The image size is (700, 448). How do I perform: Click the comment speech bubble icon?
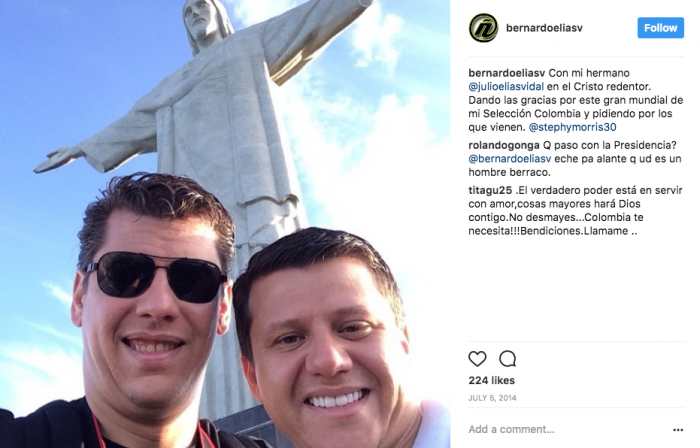pyautogui.click(x=508, y=359)
